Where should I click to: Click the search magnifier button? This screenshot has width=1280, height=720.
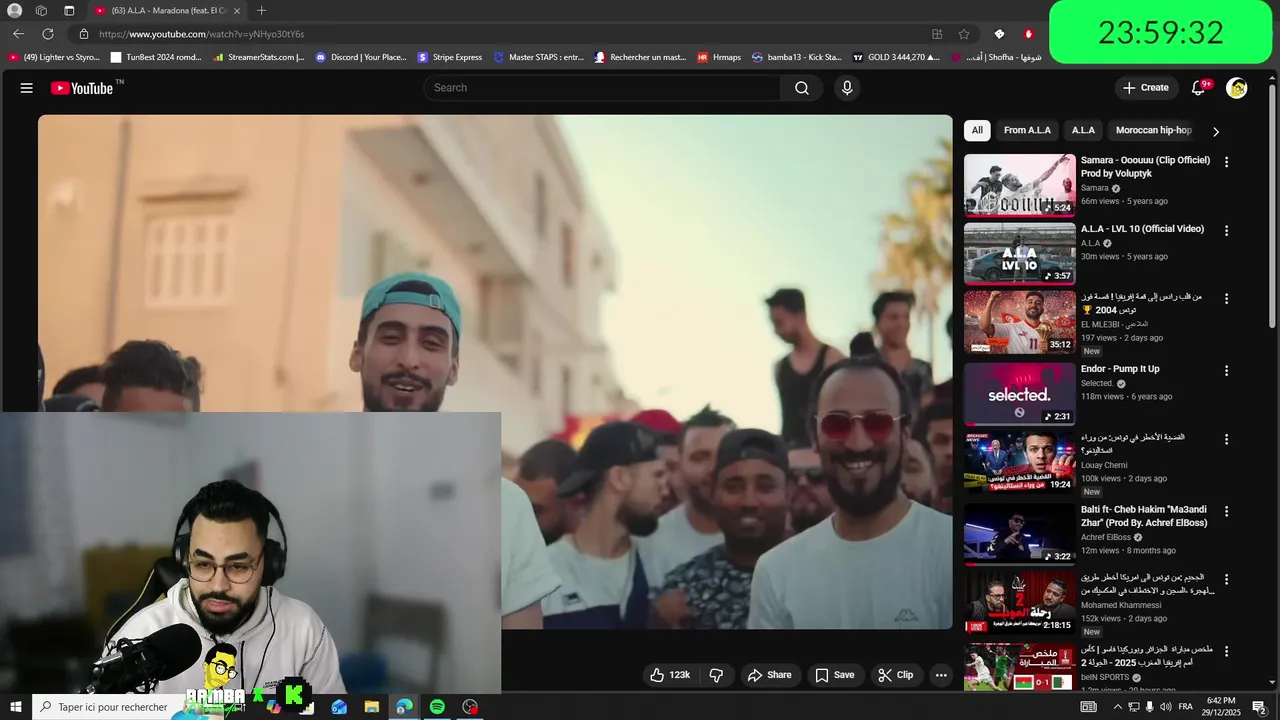[802, 88]
